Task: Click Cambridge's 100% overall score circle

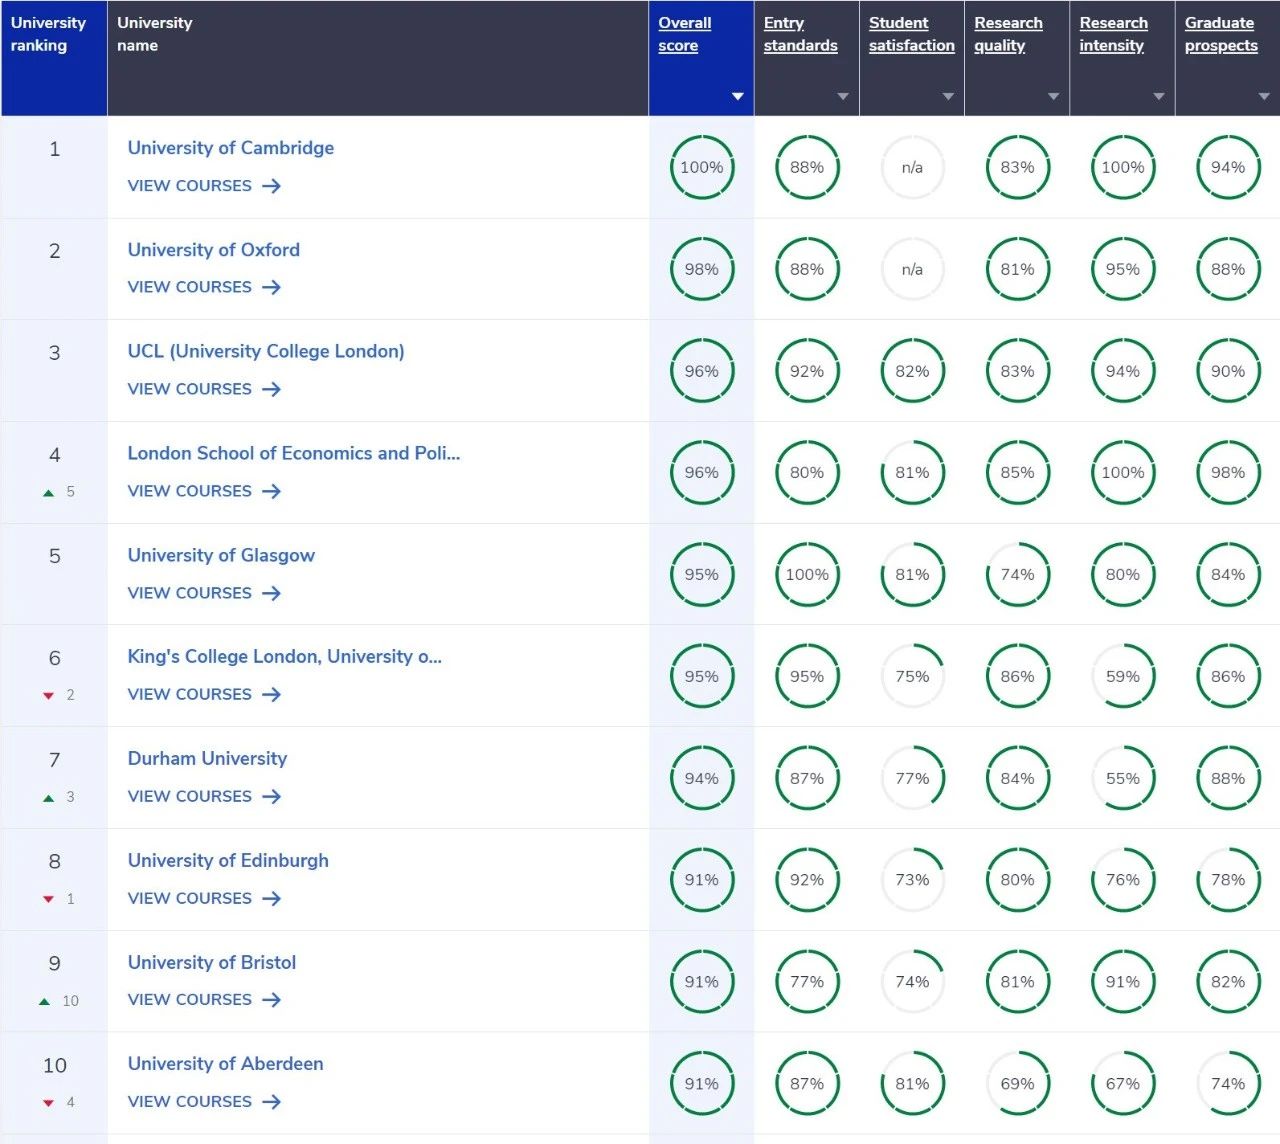Action: coord(701,168)
